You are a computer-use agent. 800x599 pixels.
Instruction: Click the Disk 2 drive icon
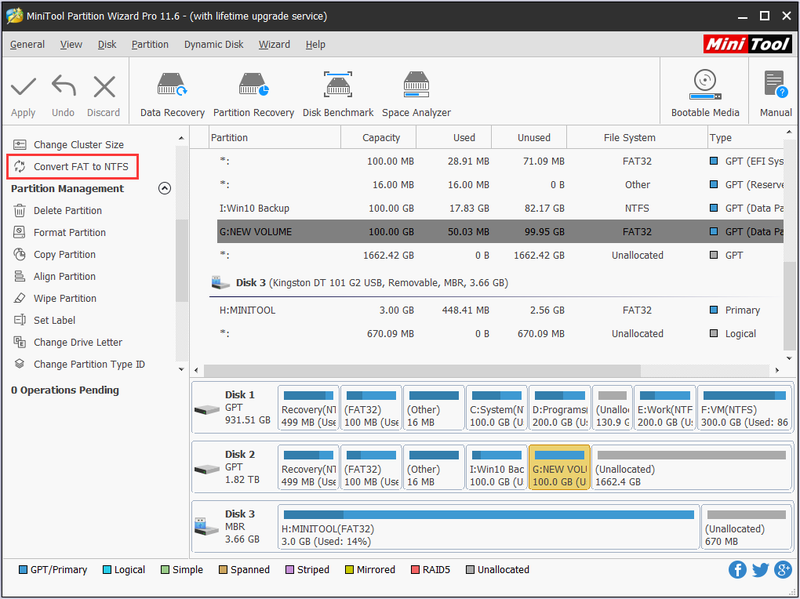pyautogui.click(x=207, y=468)
